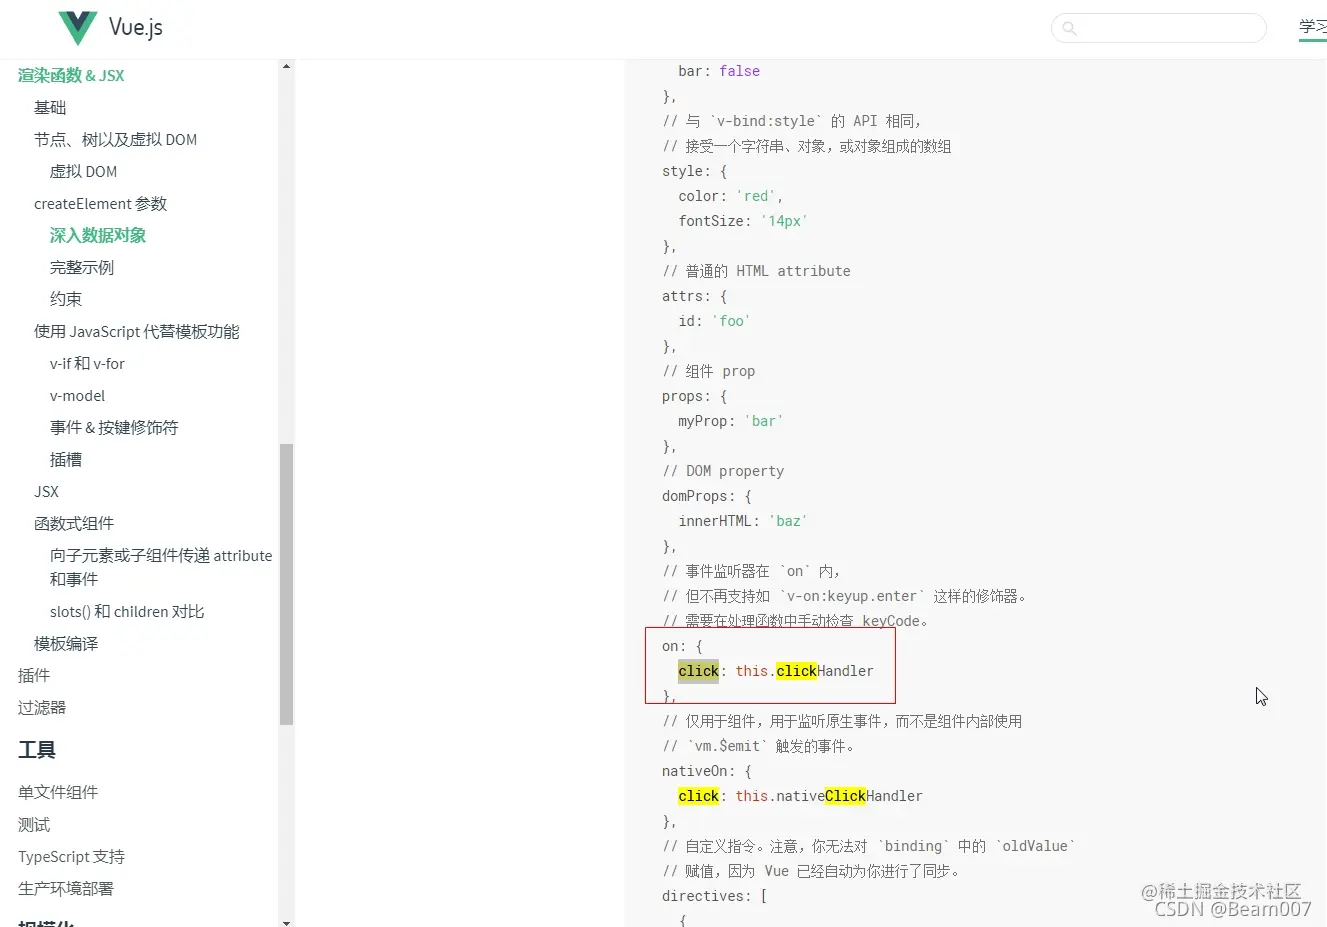Open 插槽 sidebar item
Image resolution: width=1327 pixels, height=927 pixels.
[x=66, y=459]
